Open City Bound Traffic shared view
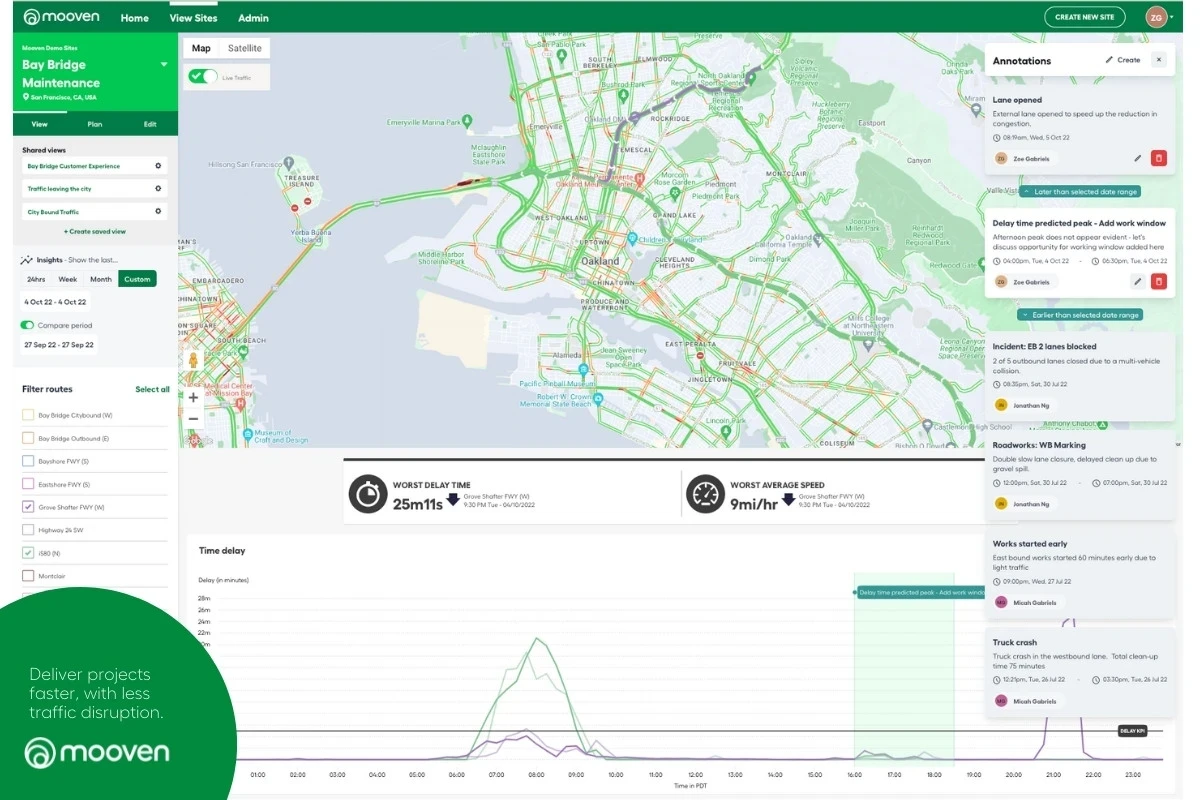The image size is (1200, 800). pos(95,211)
